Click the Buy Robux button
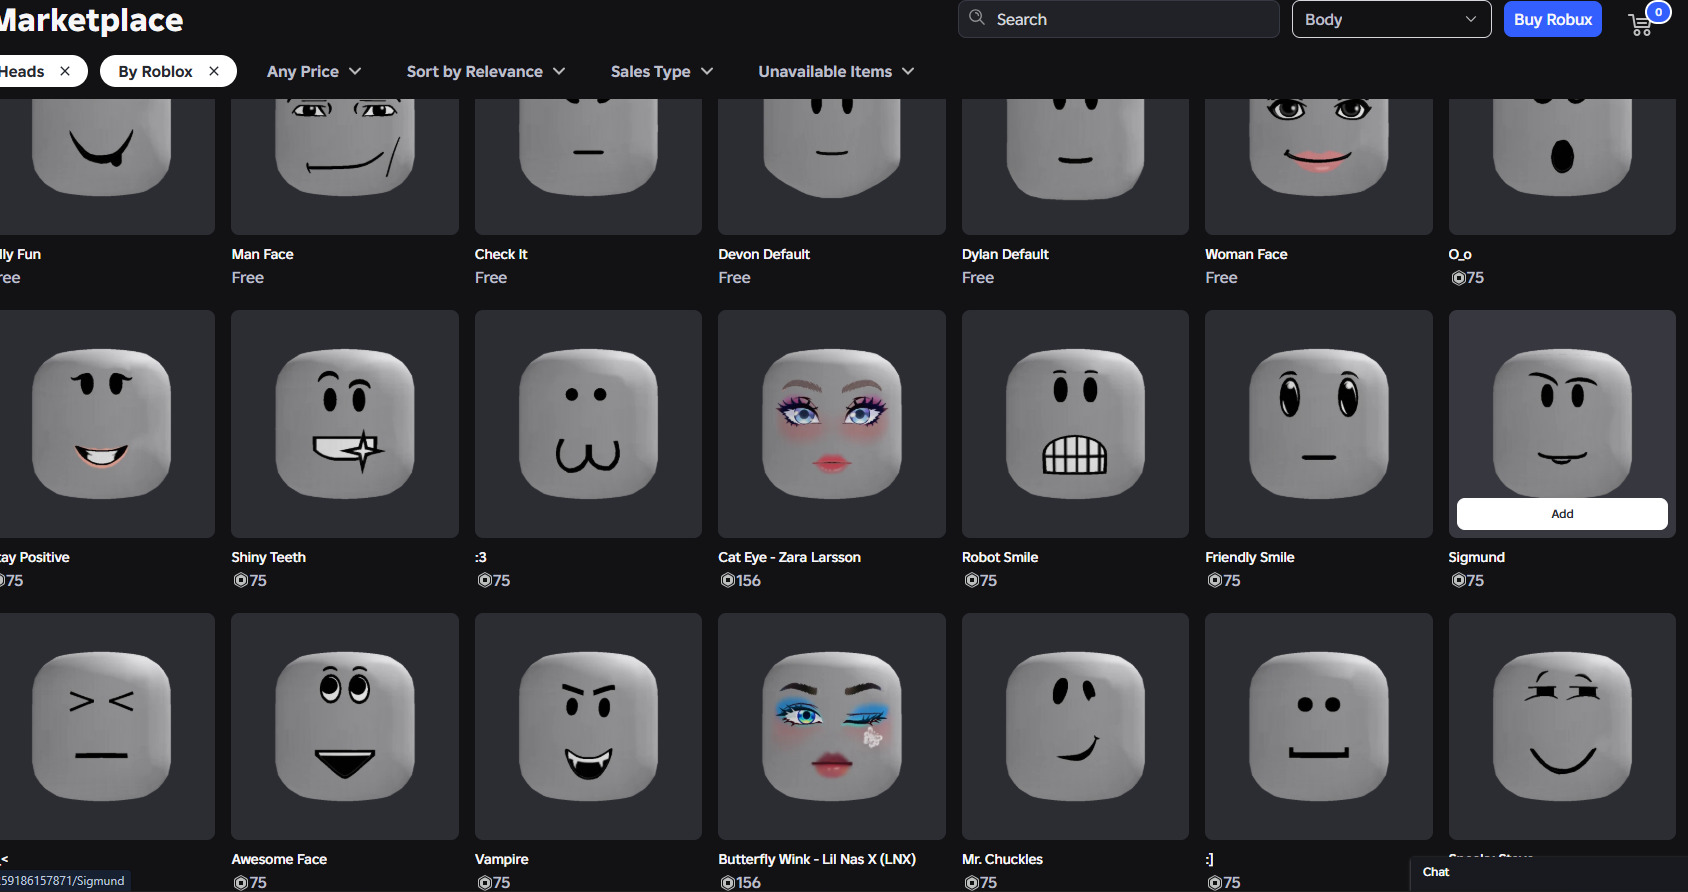 point(1552,19)
